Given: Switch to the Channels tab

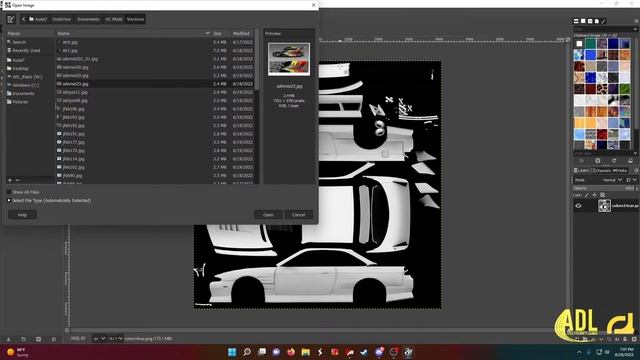Looking at the screenshot, I should click(x=602, y=171).
